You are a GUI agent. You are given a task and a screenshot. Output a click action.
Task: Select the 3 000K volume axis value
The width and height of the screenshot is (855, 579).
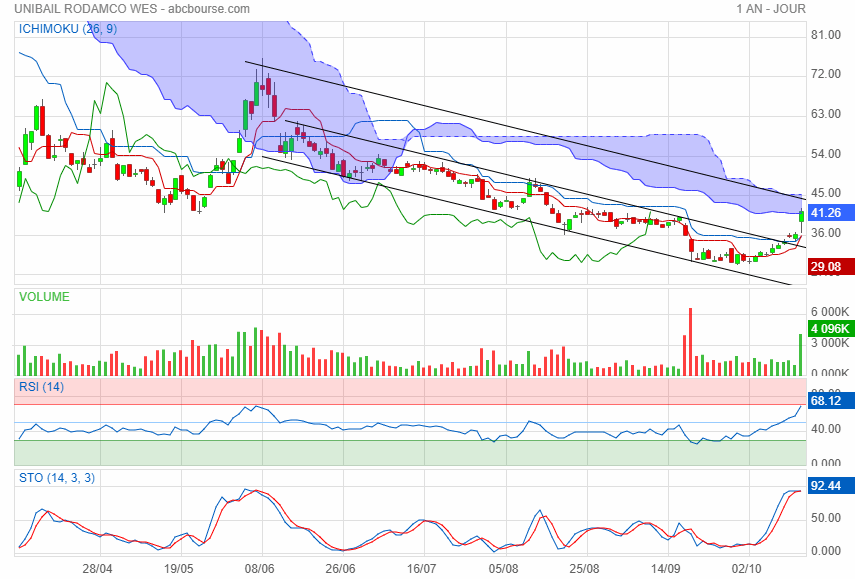(830, 342)
